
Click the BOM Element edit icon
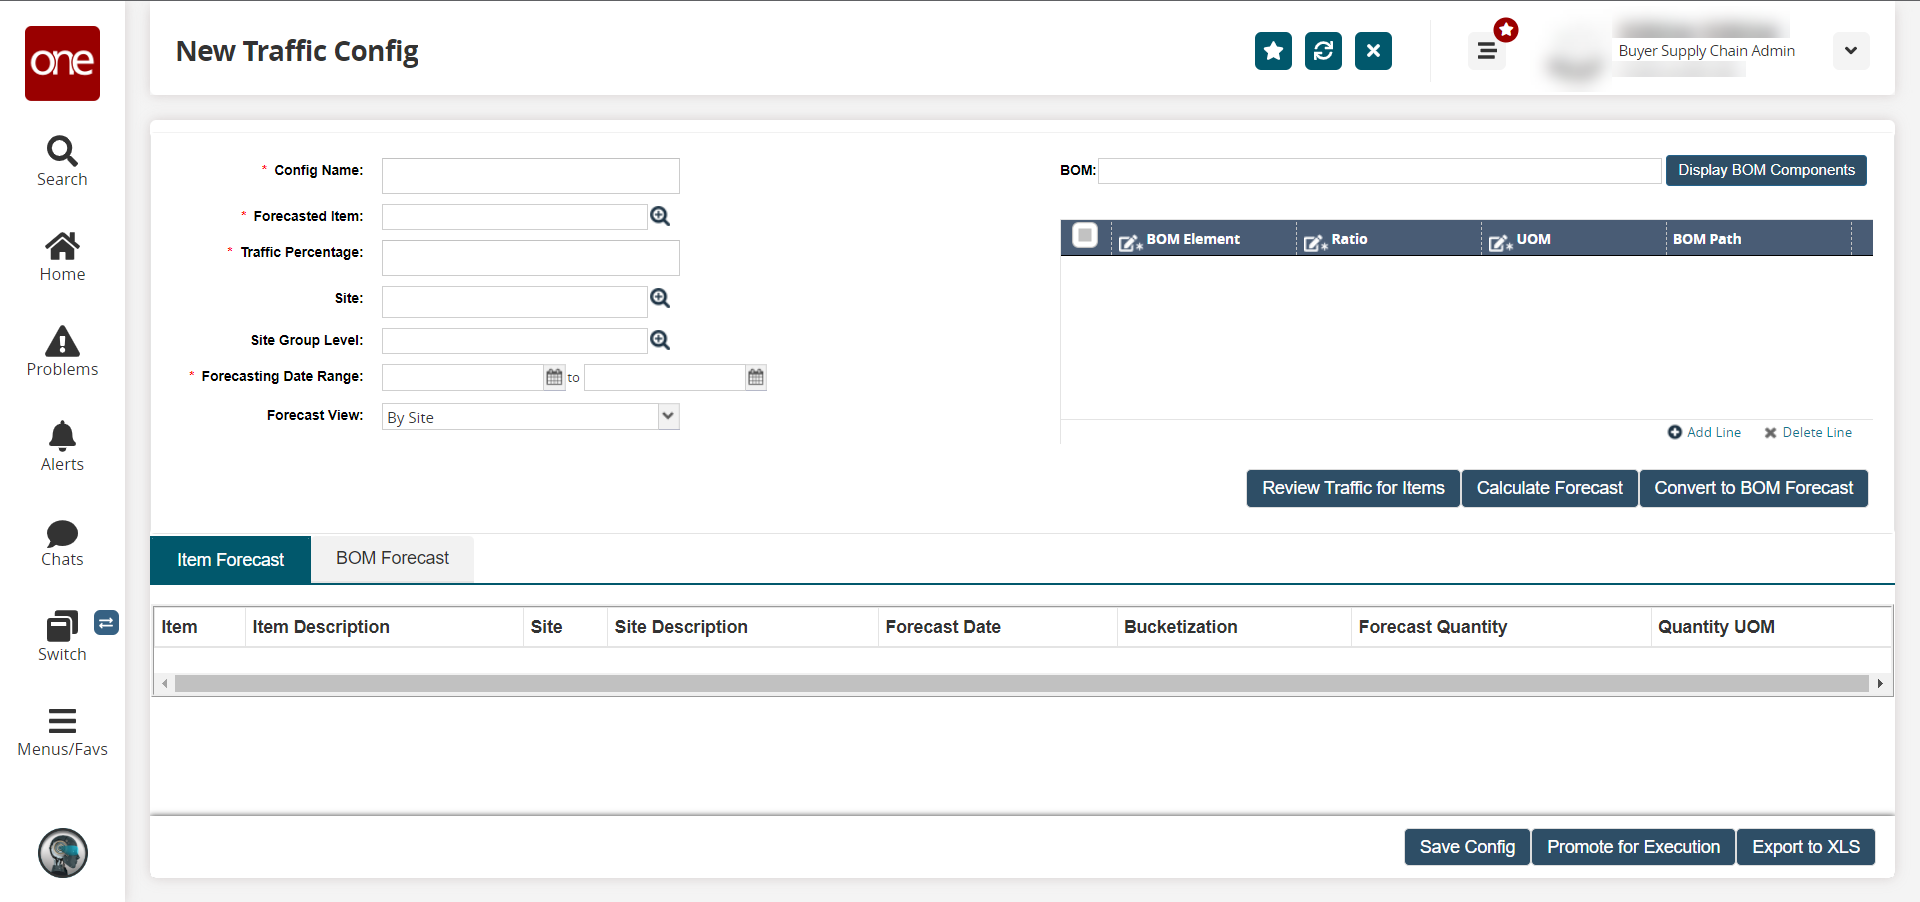tap(1130, 242)
